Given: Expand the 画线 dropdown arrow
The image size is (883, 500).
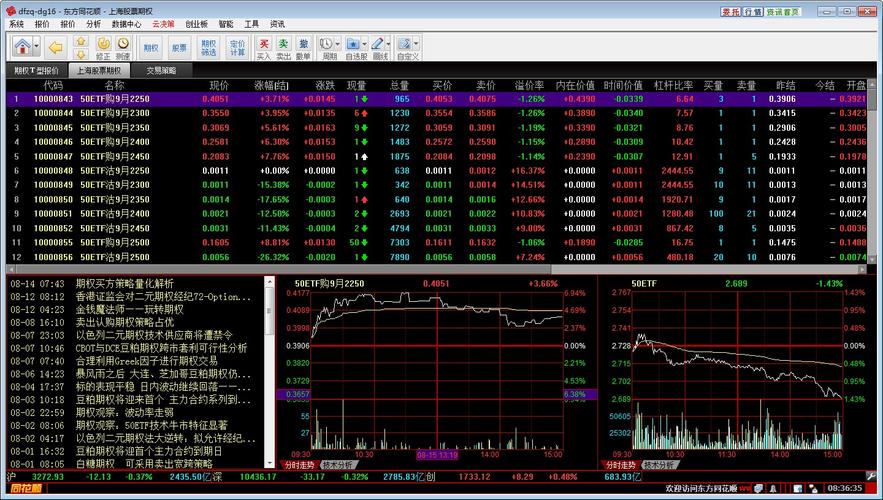Looking at the screenshot, I should pyautogui.click(x=389, y=44).
